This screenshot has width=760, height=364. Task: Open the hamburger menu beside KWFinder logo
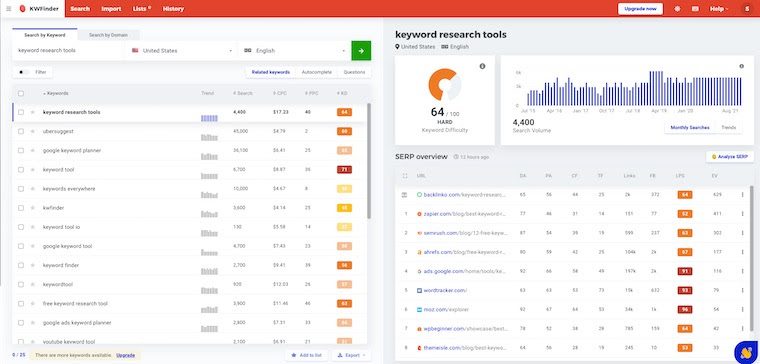pos(8,9)
